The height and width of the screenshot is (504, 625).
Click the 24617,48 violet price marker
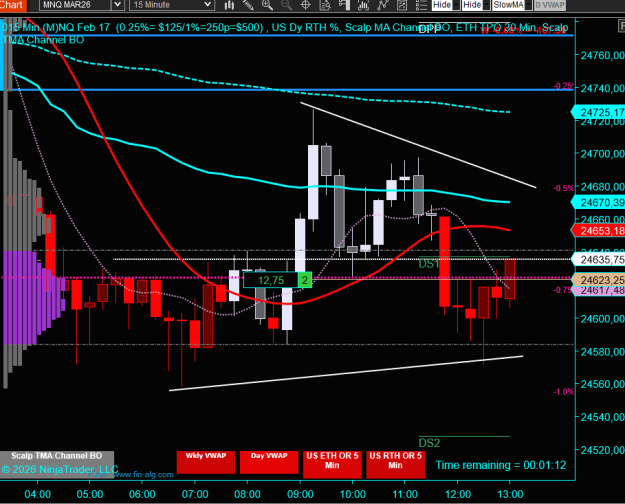pos(599,291)
